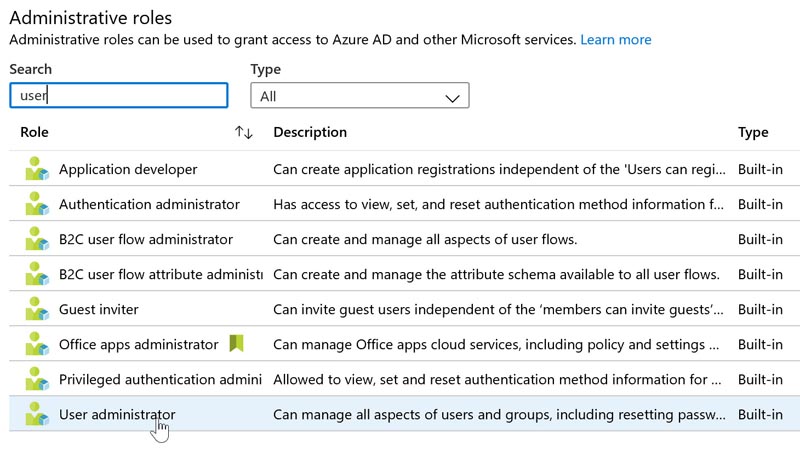800x450 pixels.
Task: Select description 'Can invite guest users independent...'
Action: point(498,310)
